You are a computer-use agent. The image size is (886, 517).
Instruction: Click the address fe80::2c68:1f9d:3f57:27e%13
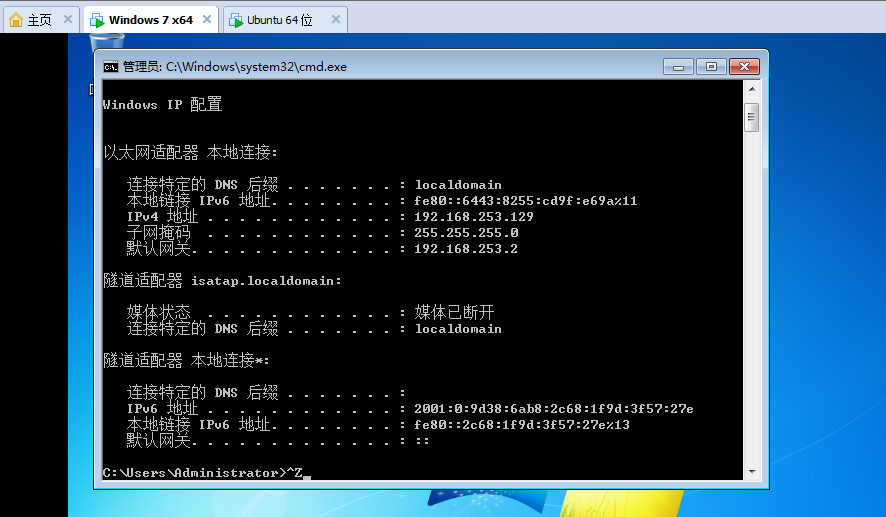522,424
